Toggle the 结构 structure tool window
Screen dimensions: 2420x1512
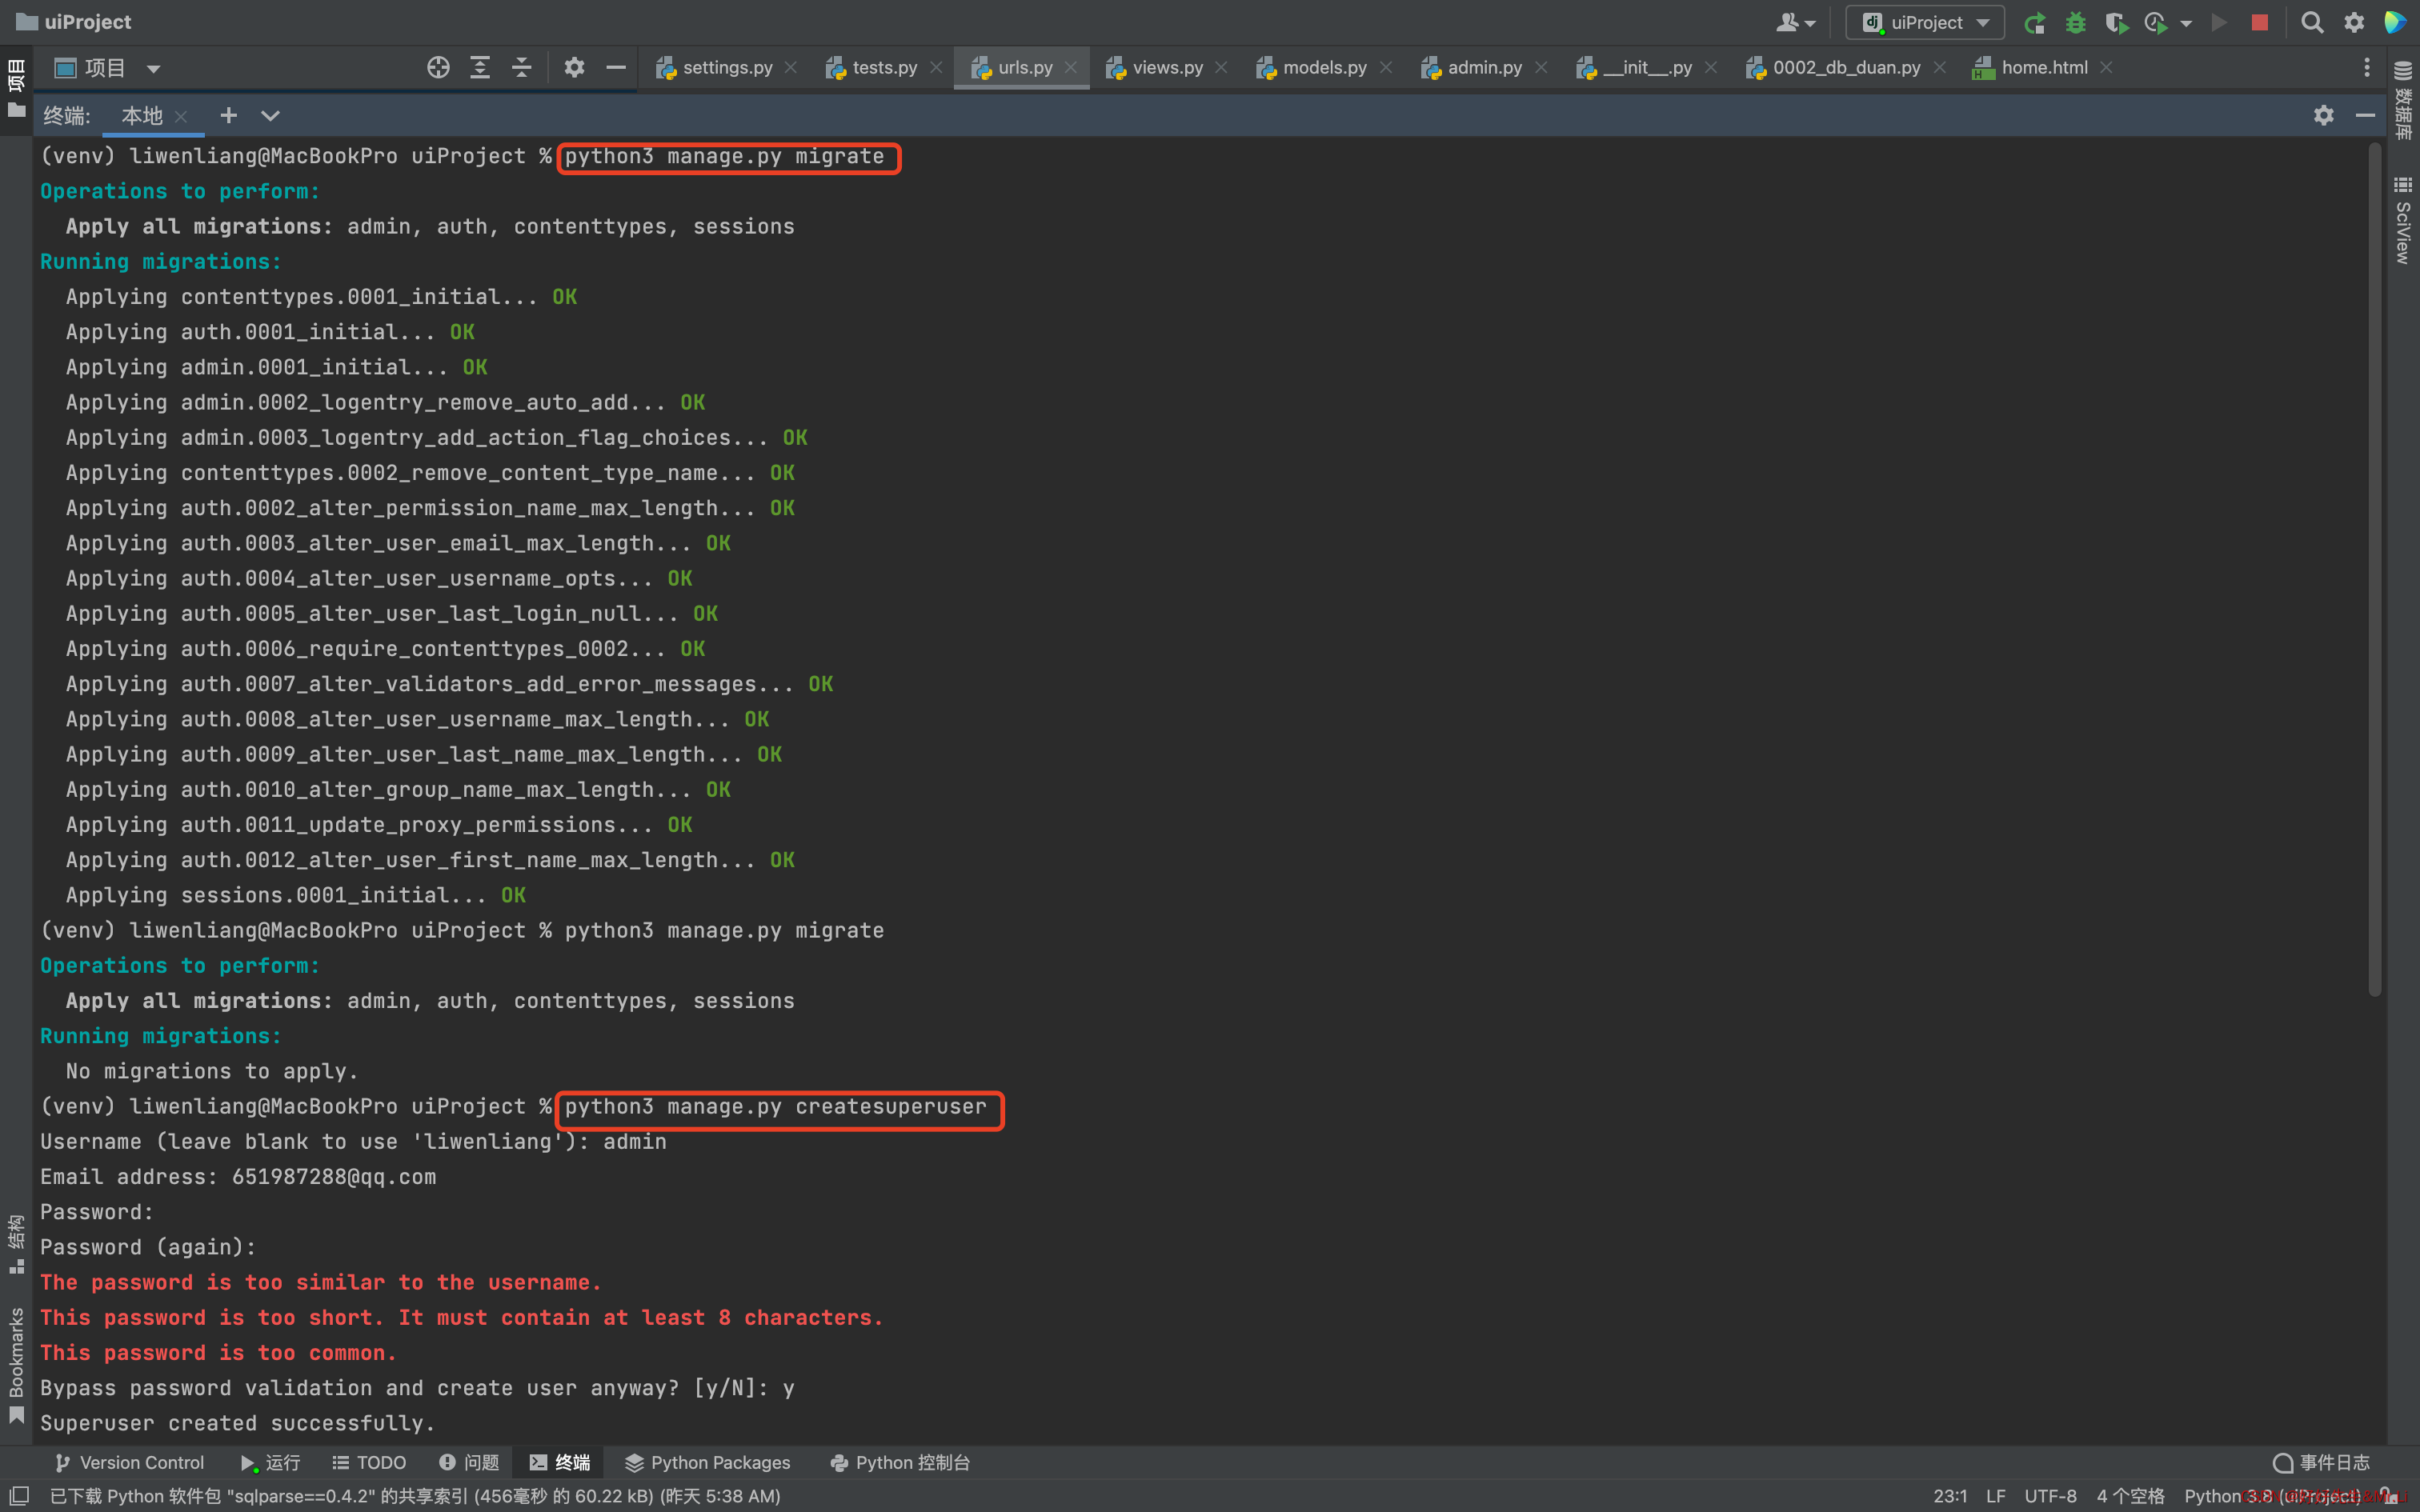click(16, 1243)
